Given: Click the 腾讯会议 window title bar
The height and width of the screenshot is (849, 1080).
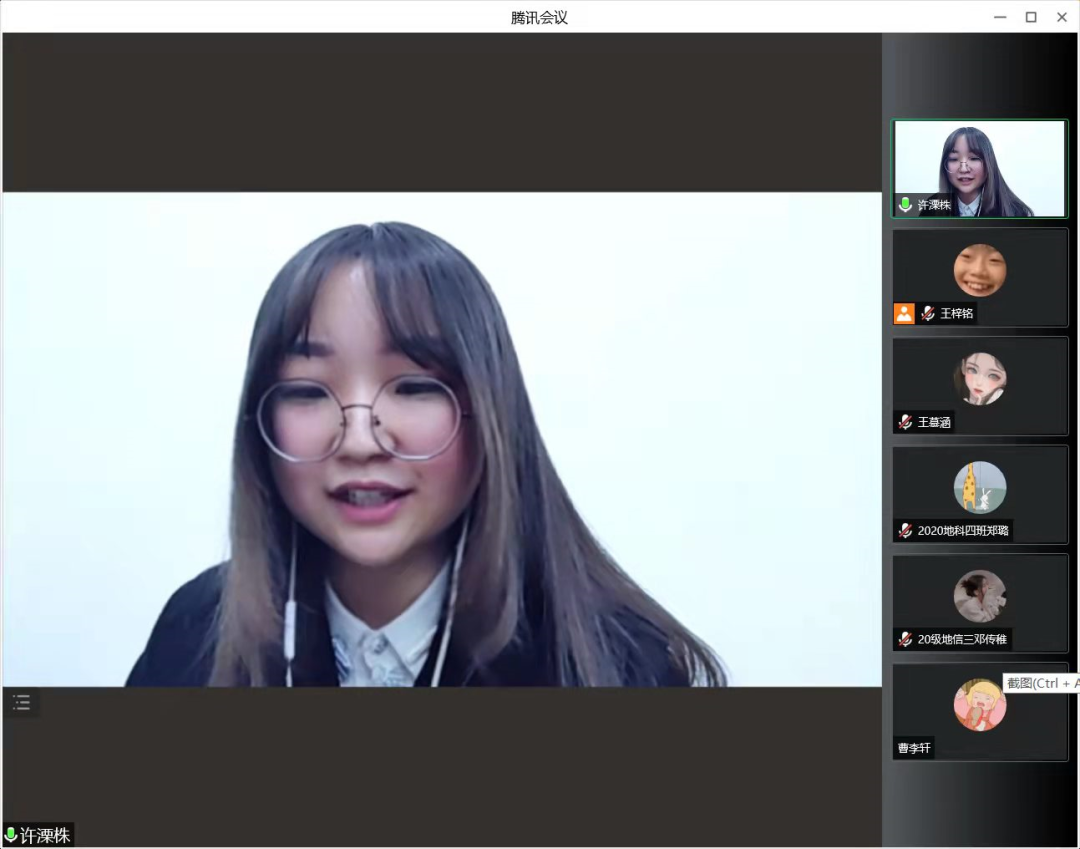Looking at the screenshot, I should [x=539, y=17].
